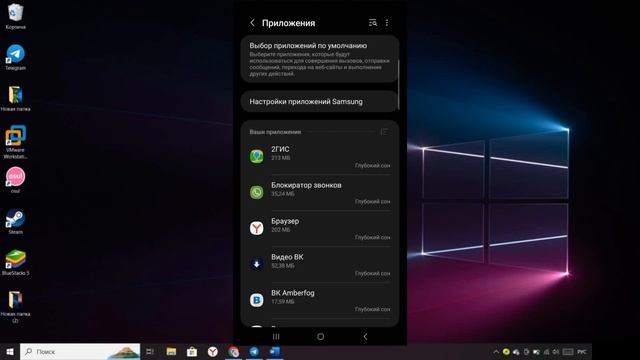Image resolution: width=640 pixels, height=360 pixels.
Task: Select the Видео ВК app icon
Action: [x=257, y=264]
